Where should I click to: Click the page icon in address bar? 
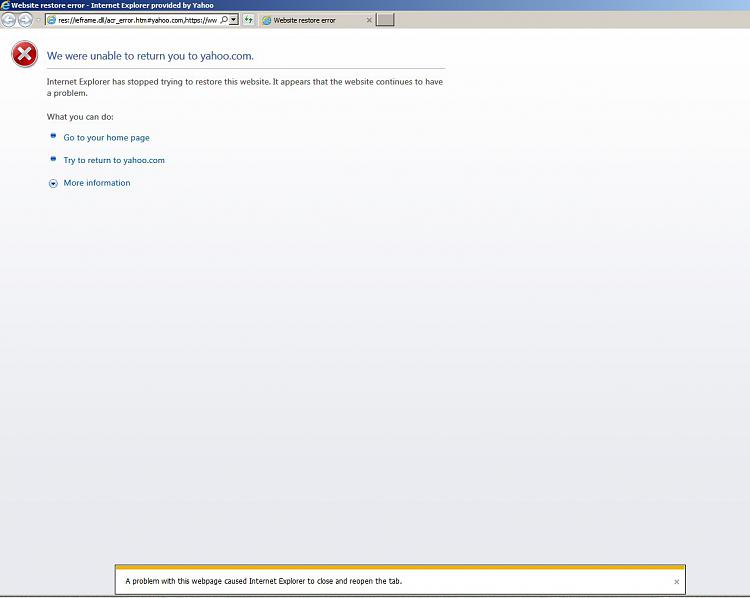(x=51, y=20)
